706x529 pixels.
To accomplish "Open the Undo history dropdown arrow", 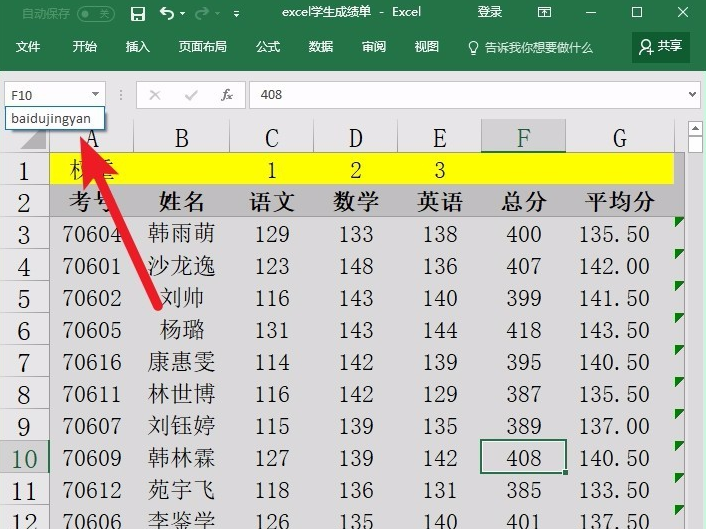I will pyautogui.click(x=182, y=14).
